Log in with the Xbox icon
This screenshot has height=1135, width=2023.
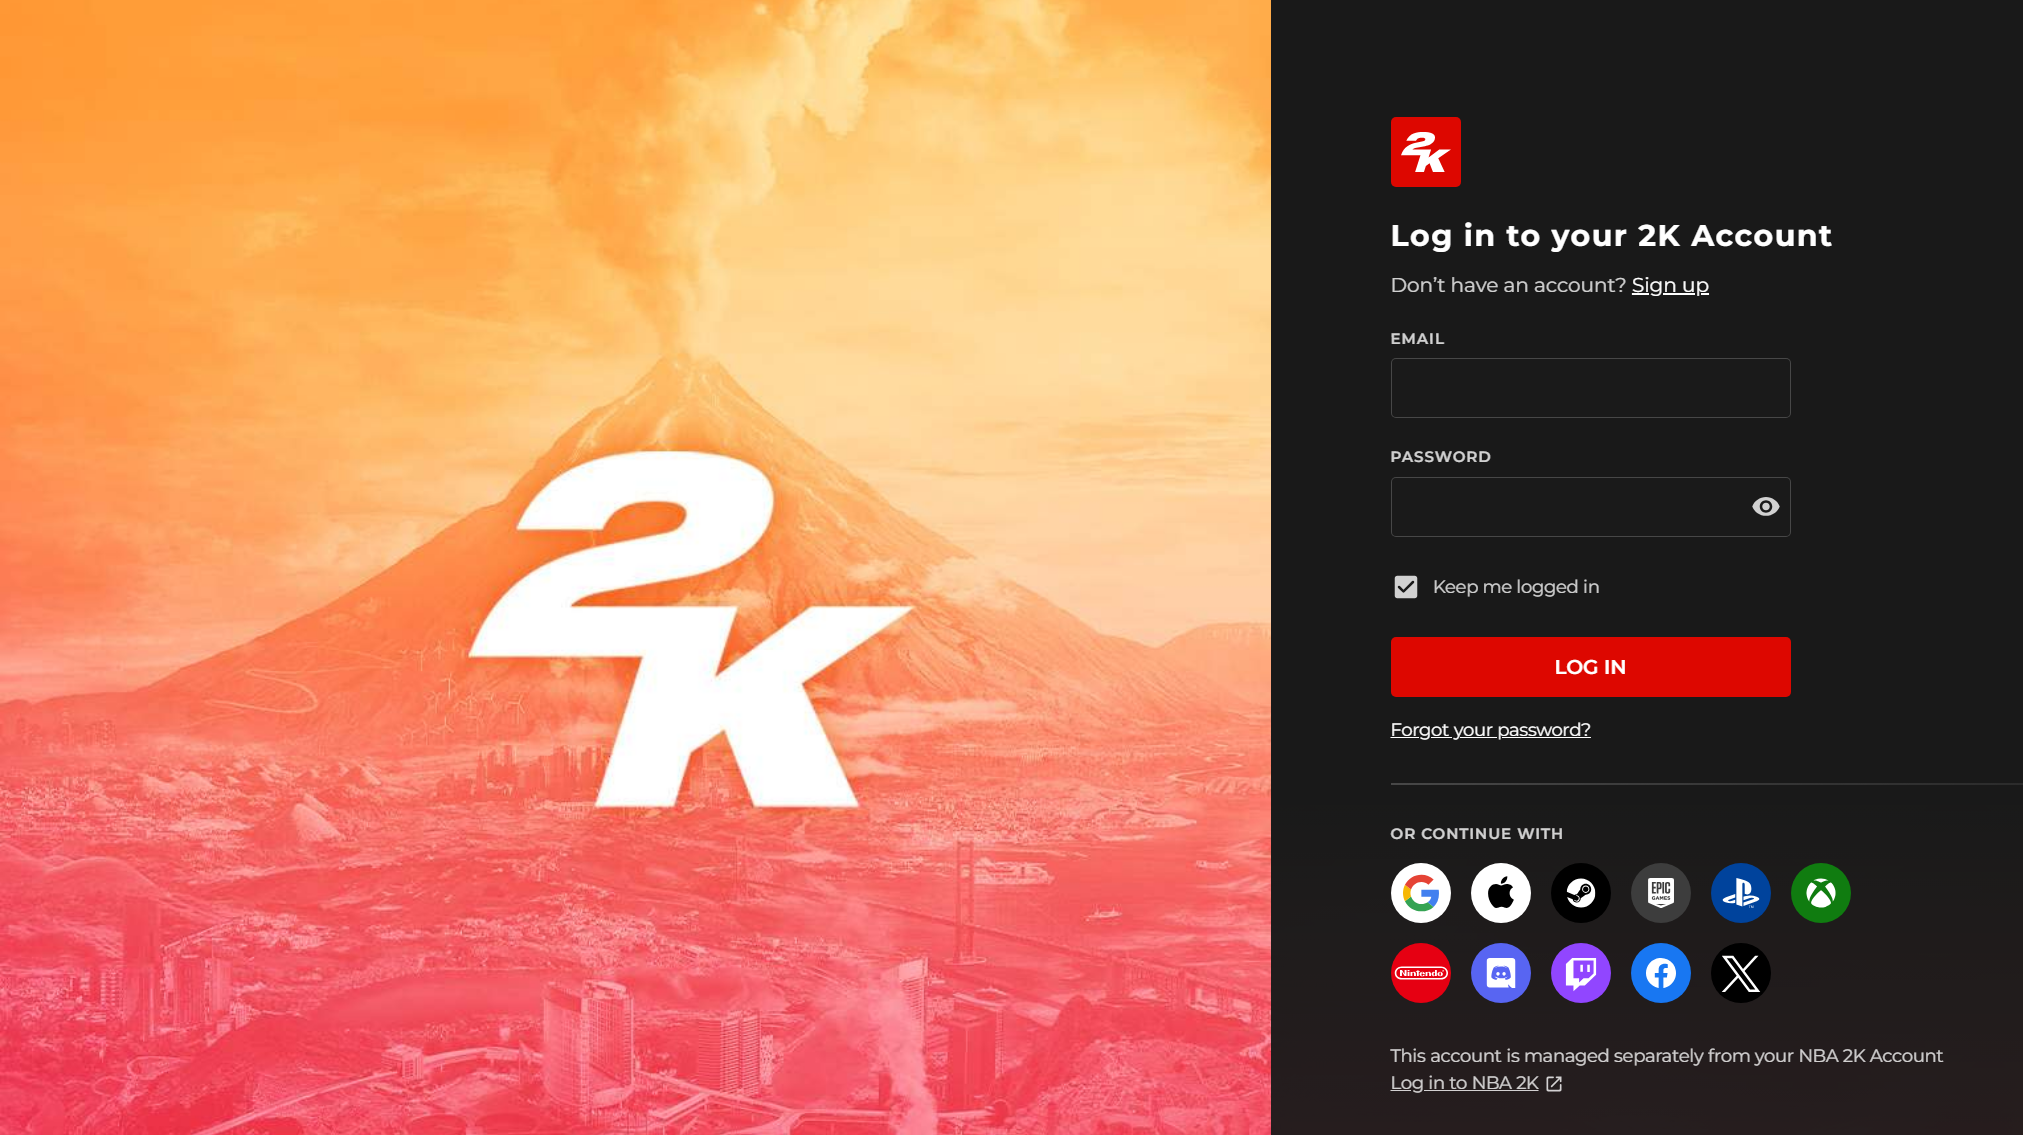click(1820, 893)
